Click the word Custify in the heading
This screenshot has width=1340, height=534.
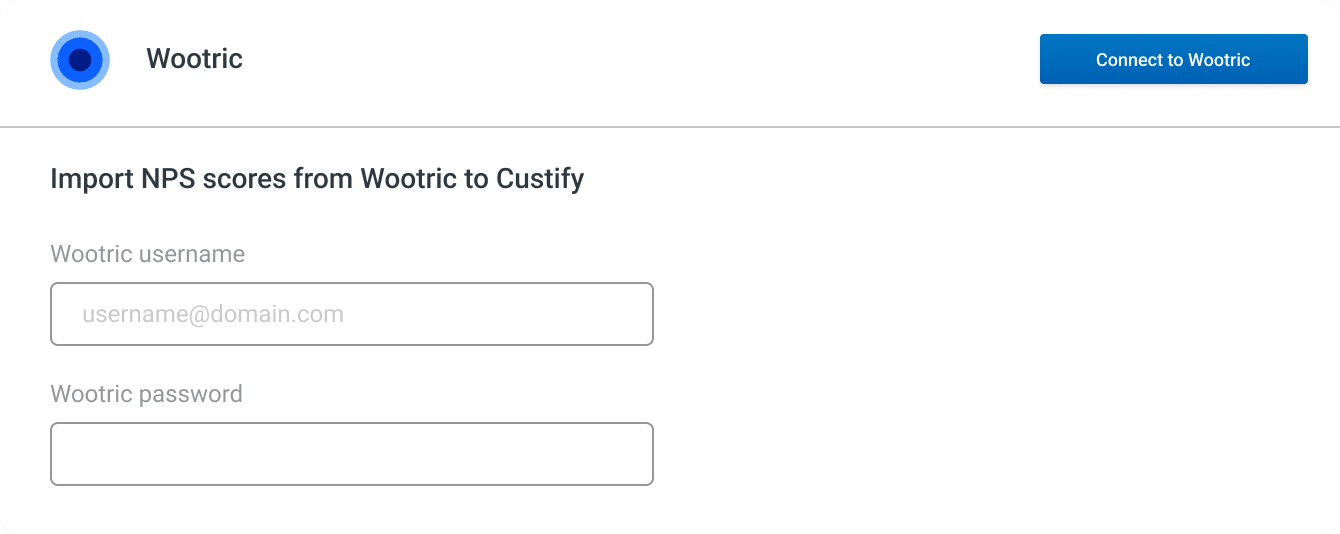[540, 179]
